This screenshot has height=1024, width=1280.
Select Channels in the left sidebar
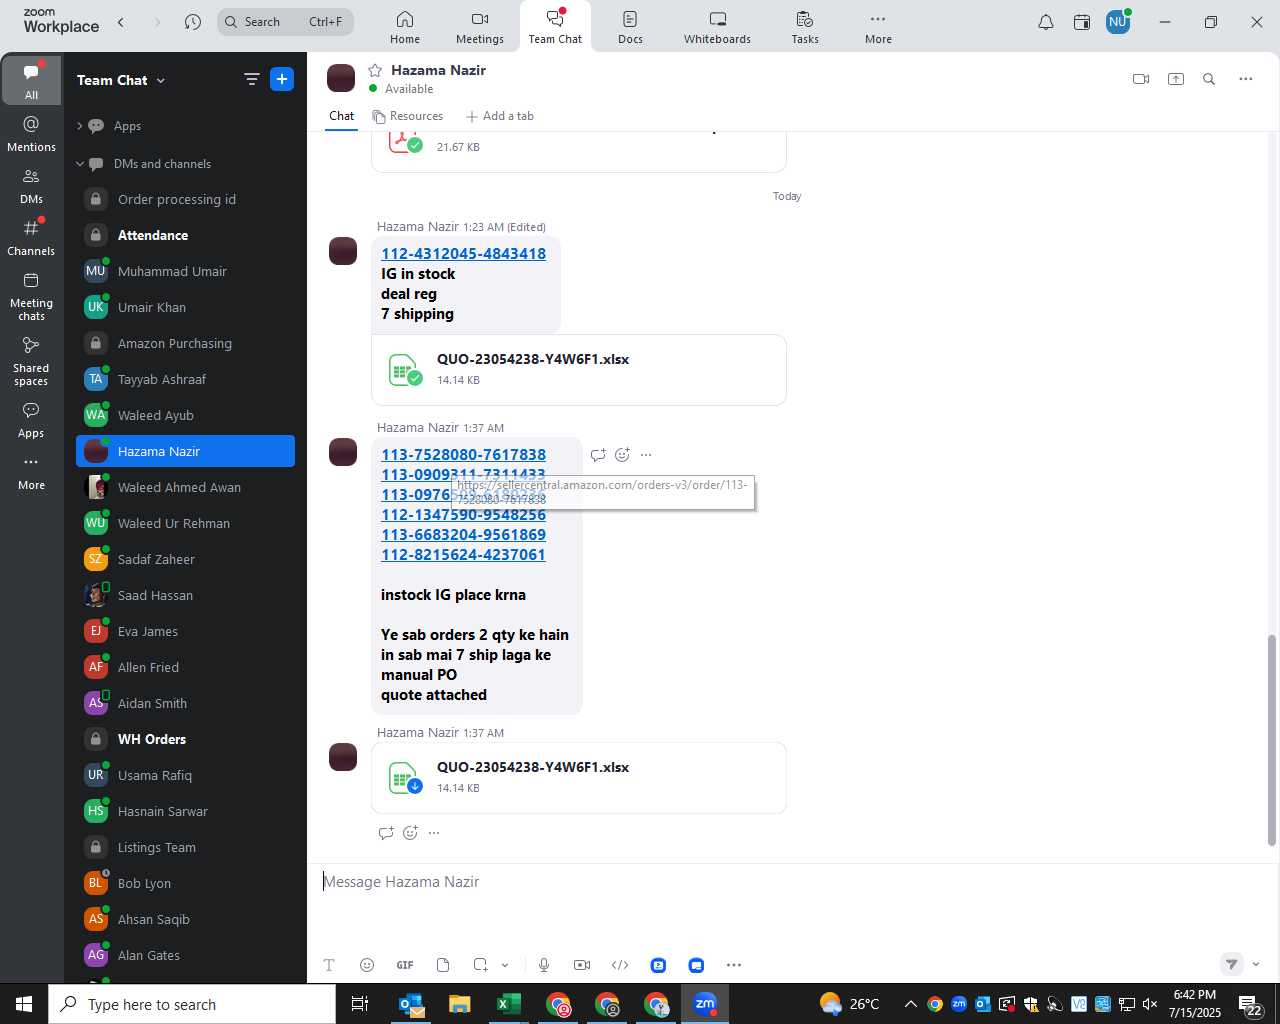[31, 238]
